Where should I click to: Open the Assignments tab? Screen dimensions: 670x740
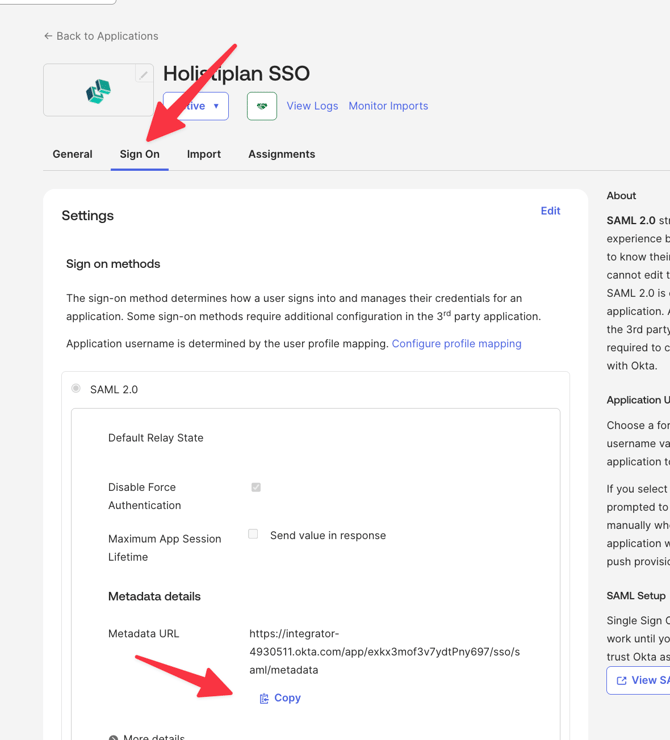281,154
